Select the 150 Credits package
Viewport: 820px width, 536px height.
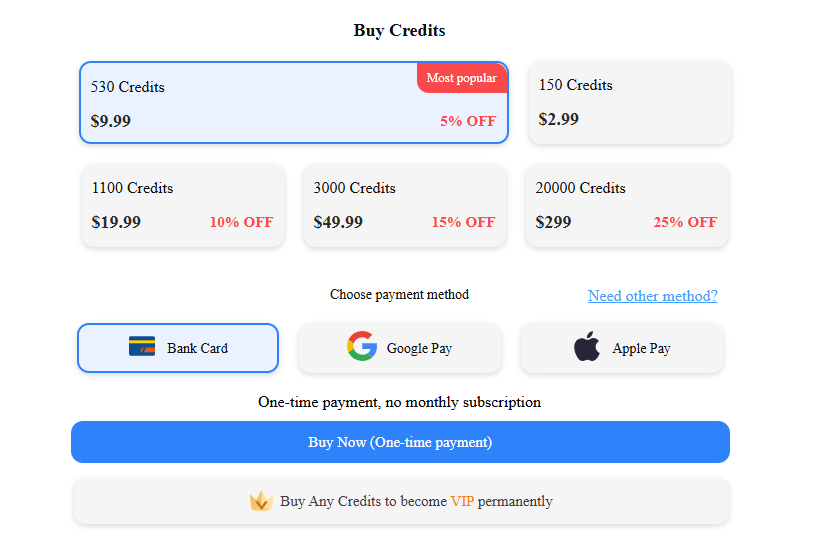[x=630, y=102]
